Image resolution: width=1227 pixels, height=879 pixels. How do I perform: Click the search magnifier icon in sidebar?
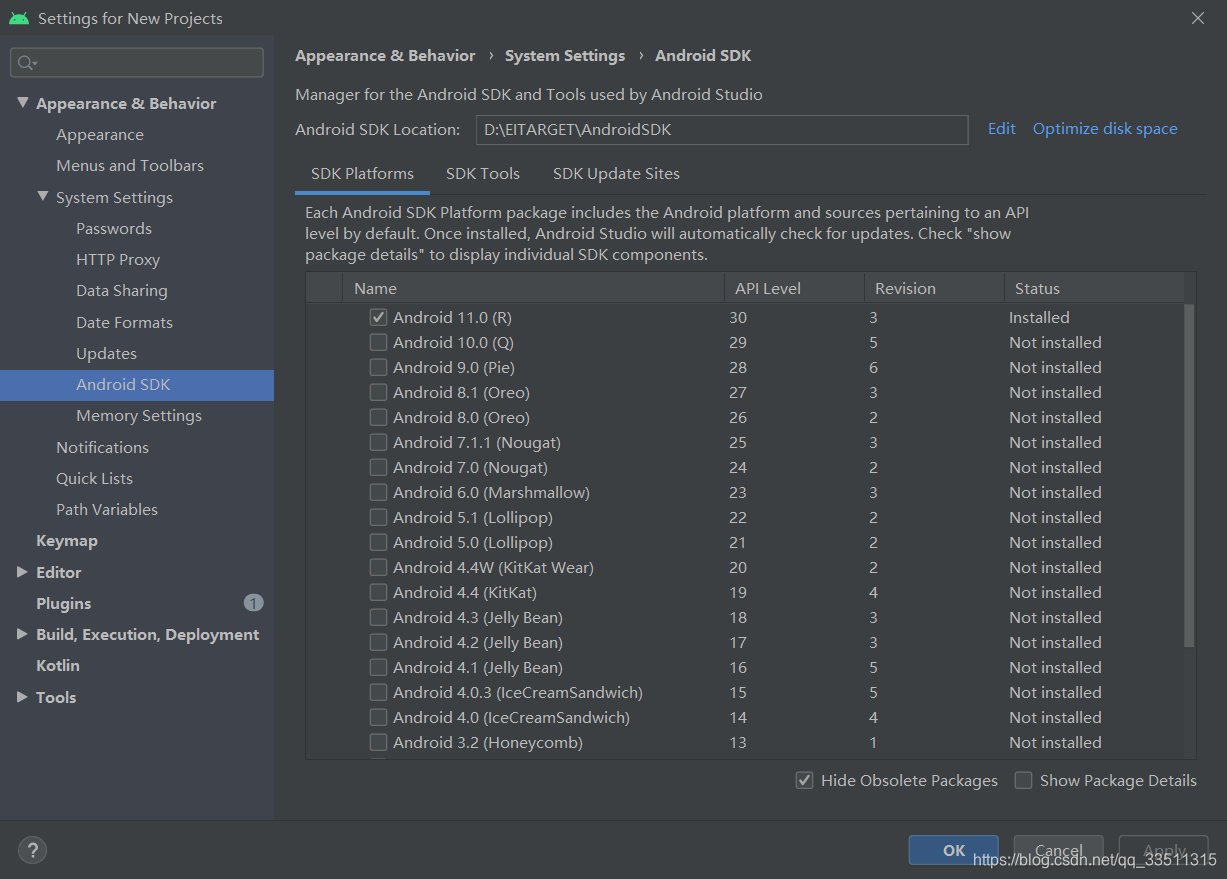click(27, 63)
